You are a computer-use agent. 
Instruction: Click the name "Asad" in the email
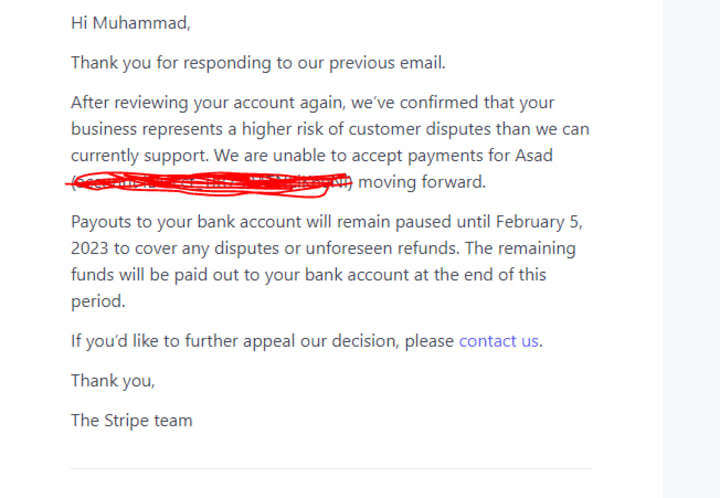[534, 156]
